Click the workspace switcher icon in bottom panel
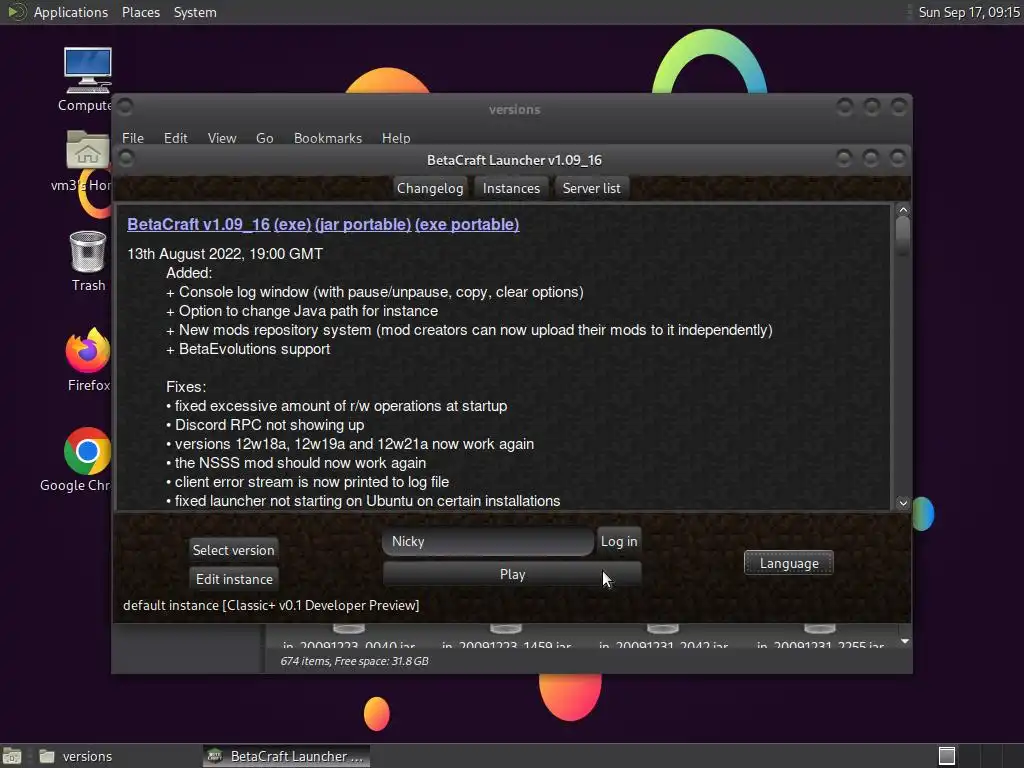 pyautogui.click(x=947, y=756)
